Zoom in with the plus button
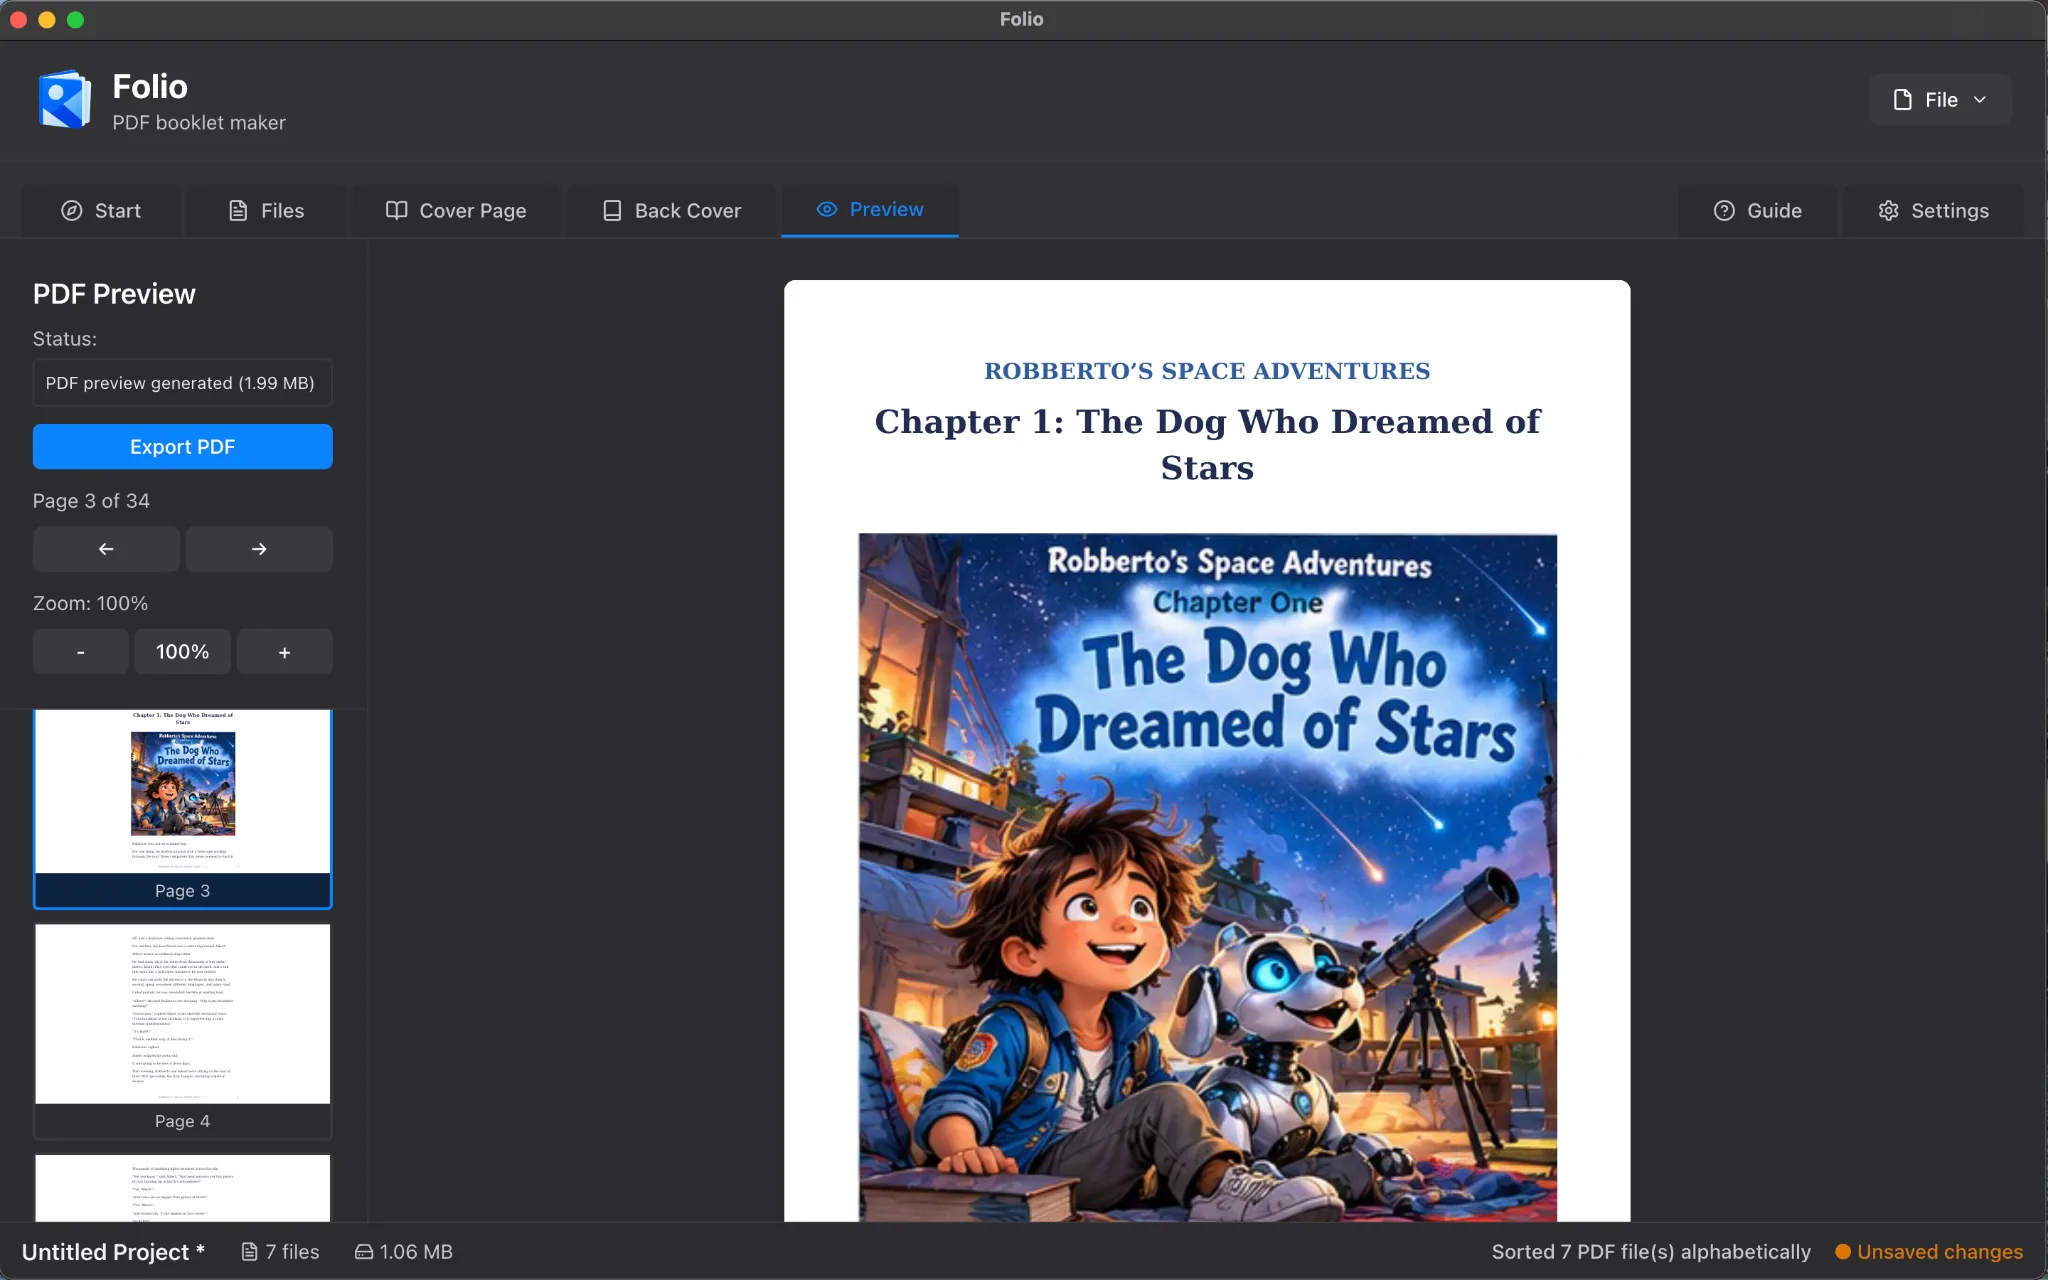 click(285, 652)
